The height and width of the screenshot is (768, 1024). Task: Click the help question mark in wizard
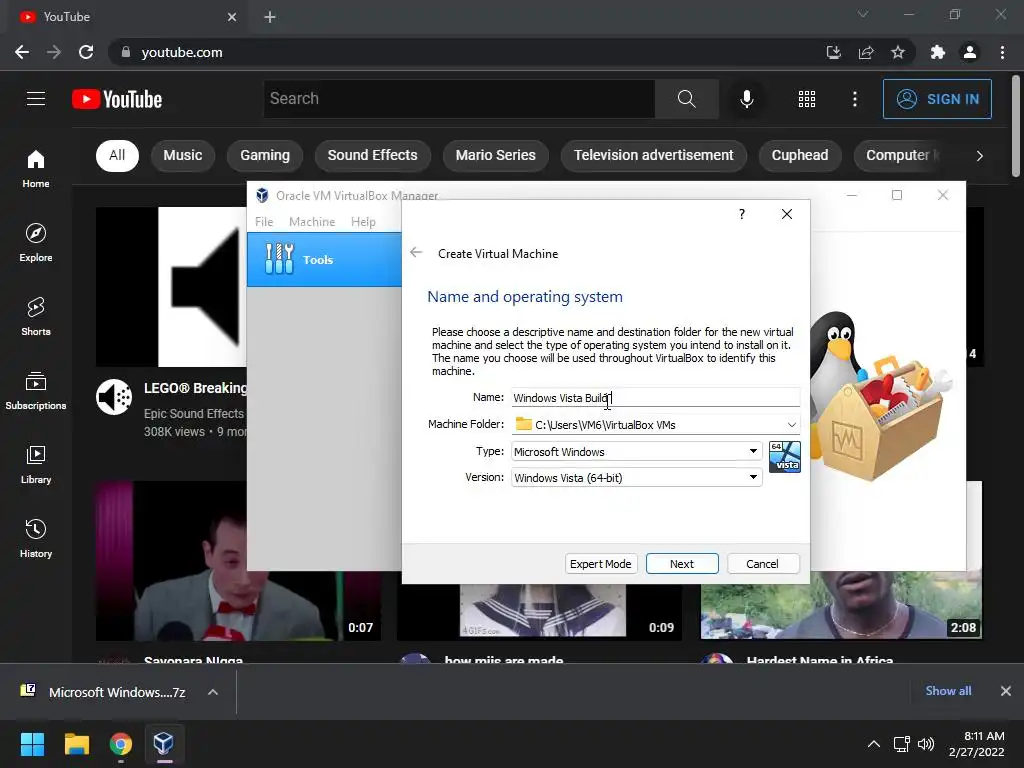tap(742, 214)
